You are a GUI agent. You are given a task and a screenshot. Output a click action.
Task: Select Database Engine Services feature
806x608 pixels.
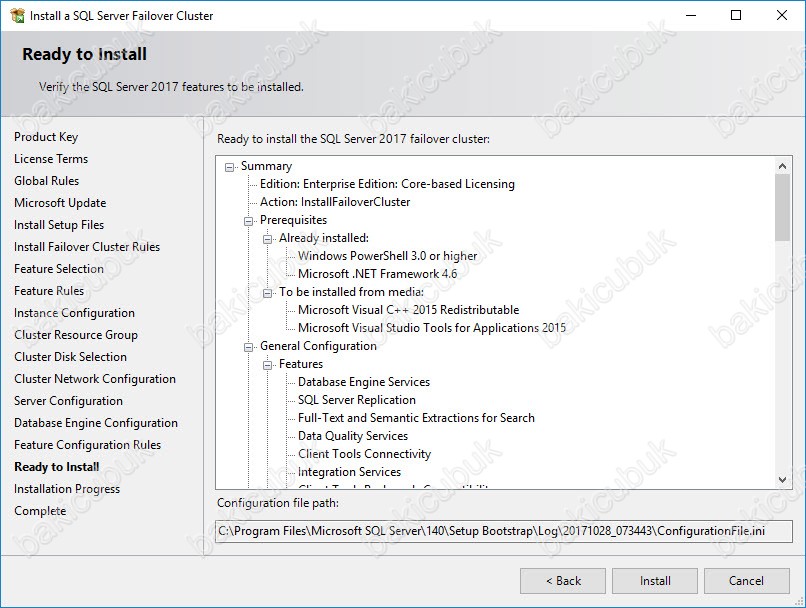click(364, 382)
